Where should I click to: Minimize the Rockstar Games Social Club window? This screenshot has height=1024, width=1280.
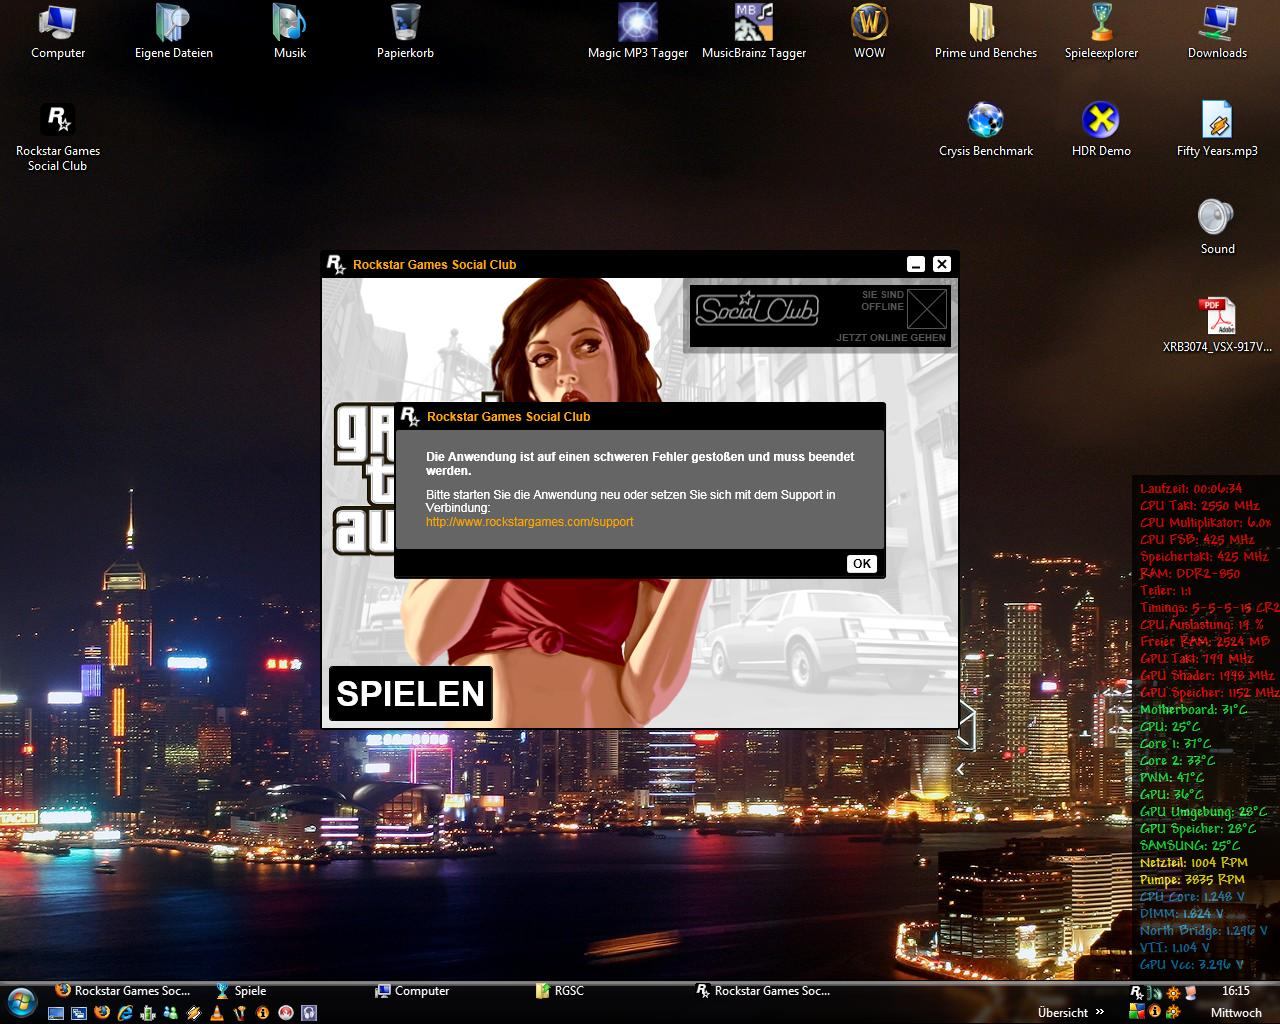(915, 264)
